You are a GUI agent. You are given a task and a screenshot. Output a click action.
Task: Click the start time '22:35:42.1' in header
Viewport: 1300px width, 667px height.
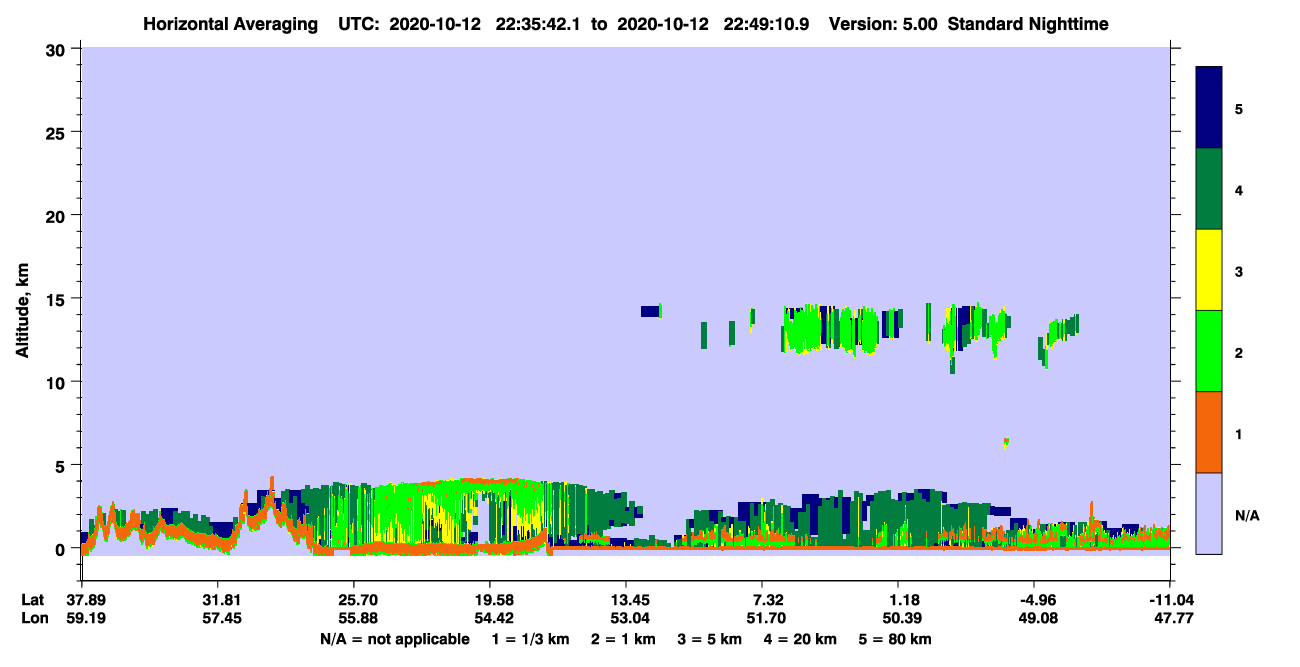(536, 24)
